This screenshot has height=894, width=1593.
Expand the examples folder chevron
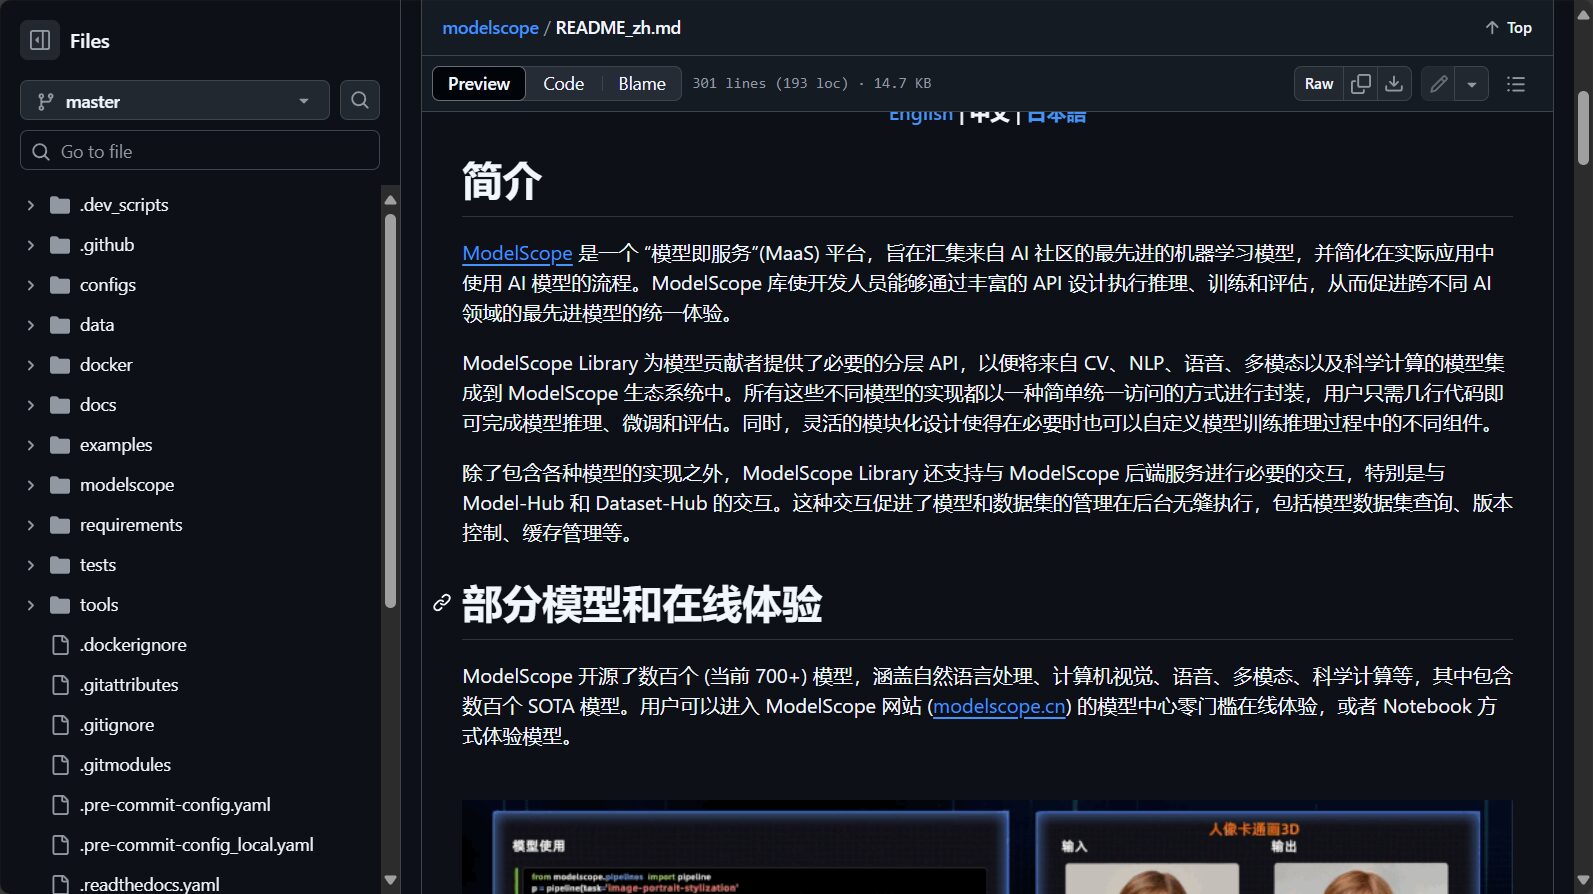click(30, 445)
